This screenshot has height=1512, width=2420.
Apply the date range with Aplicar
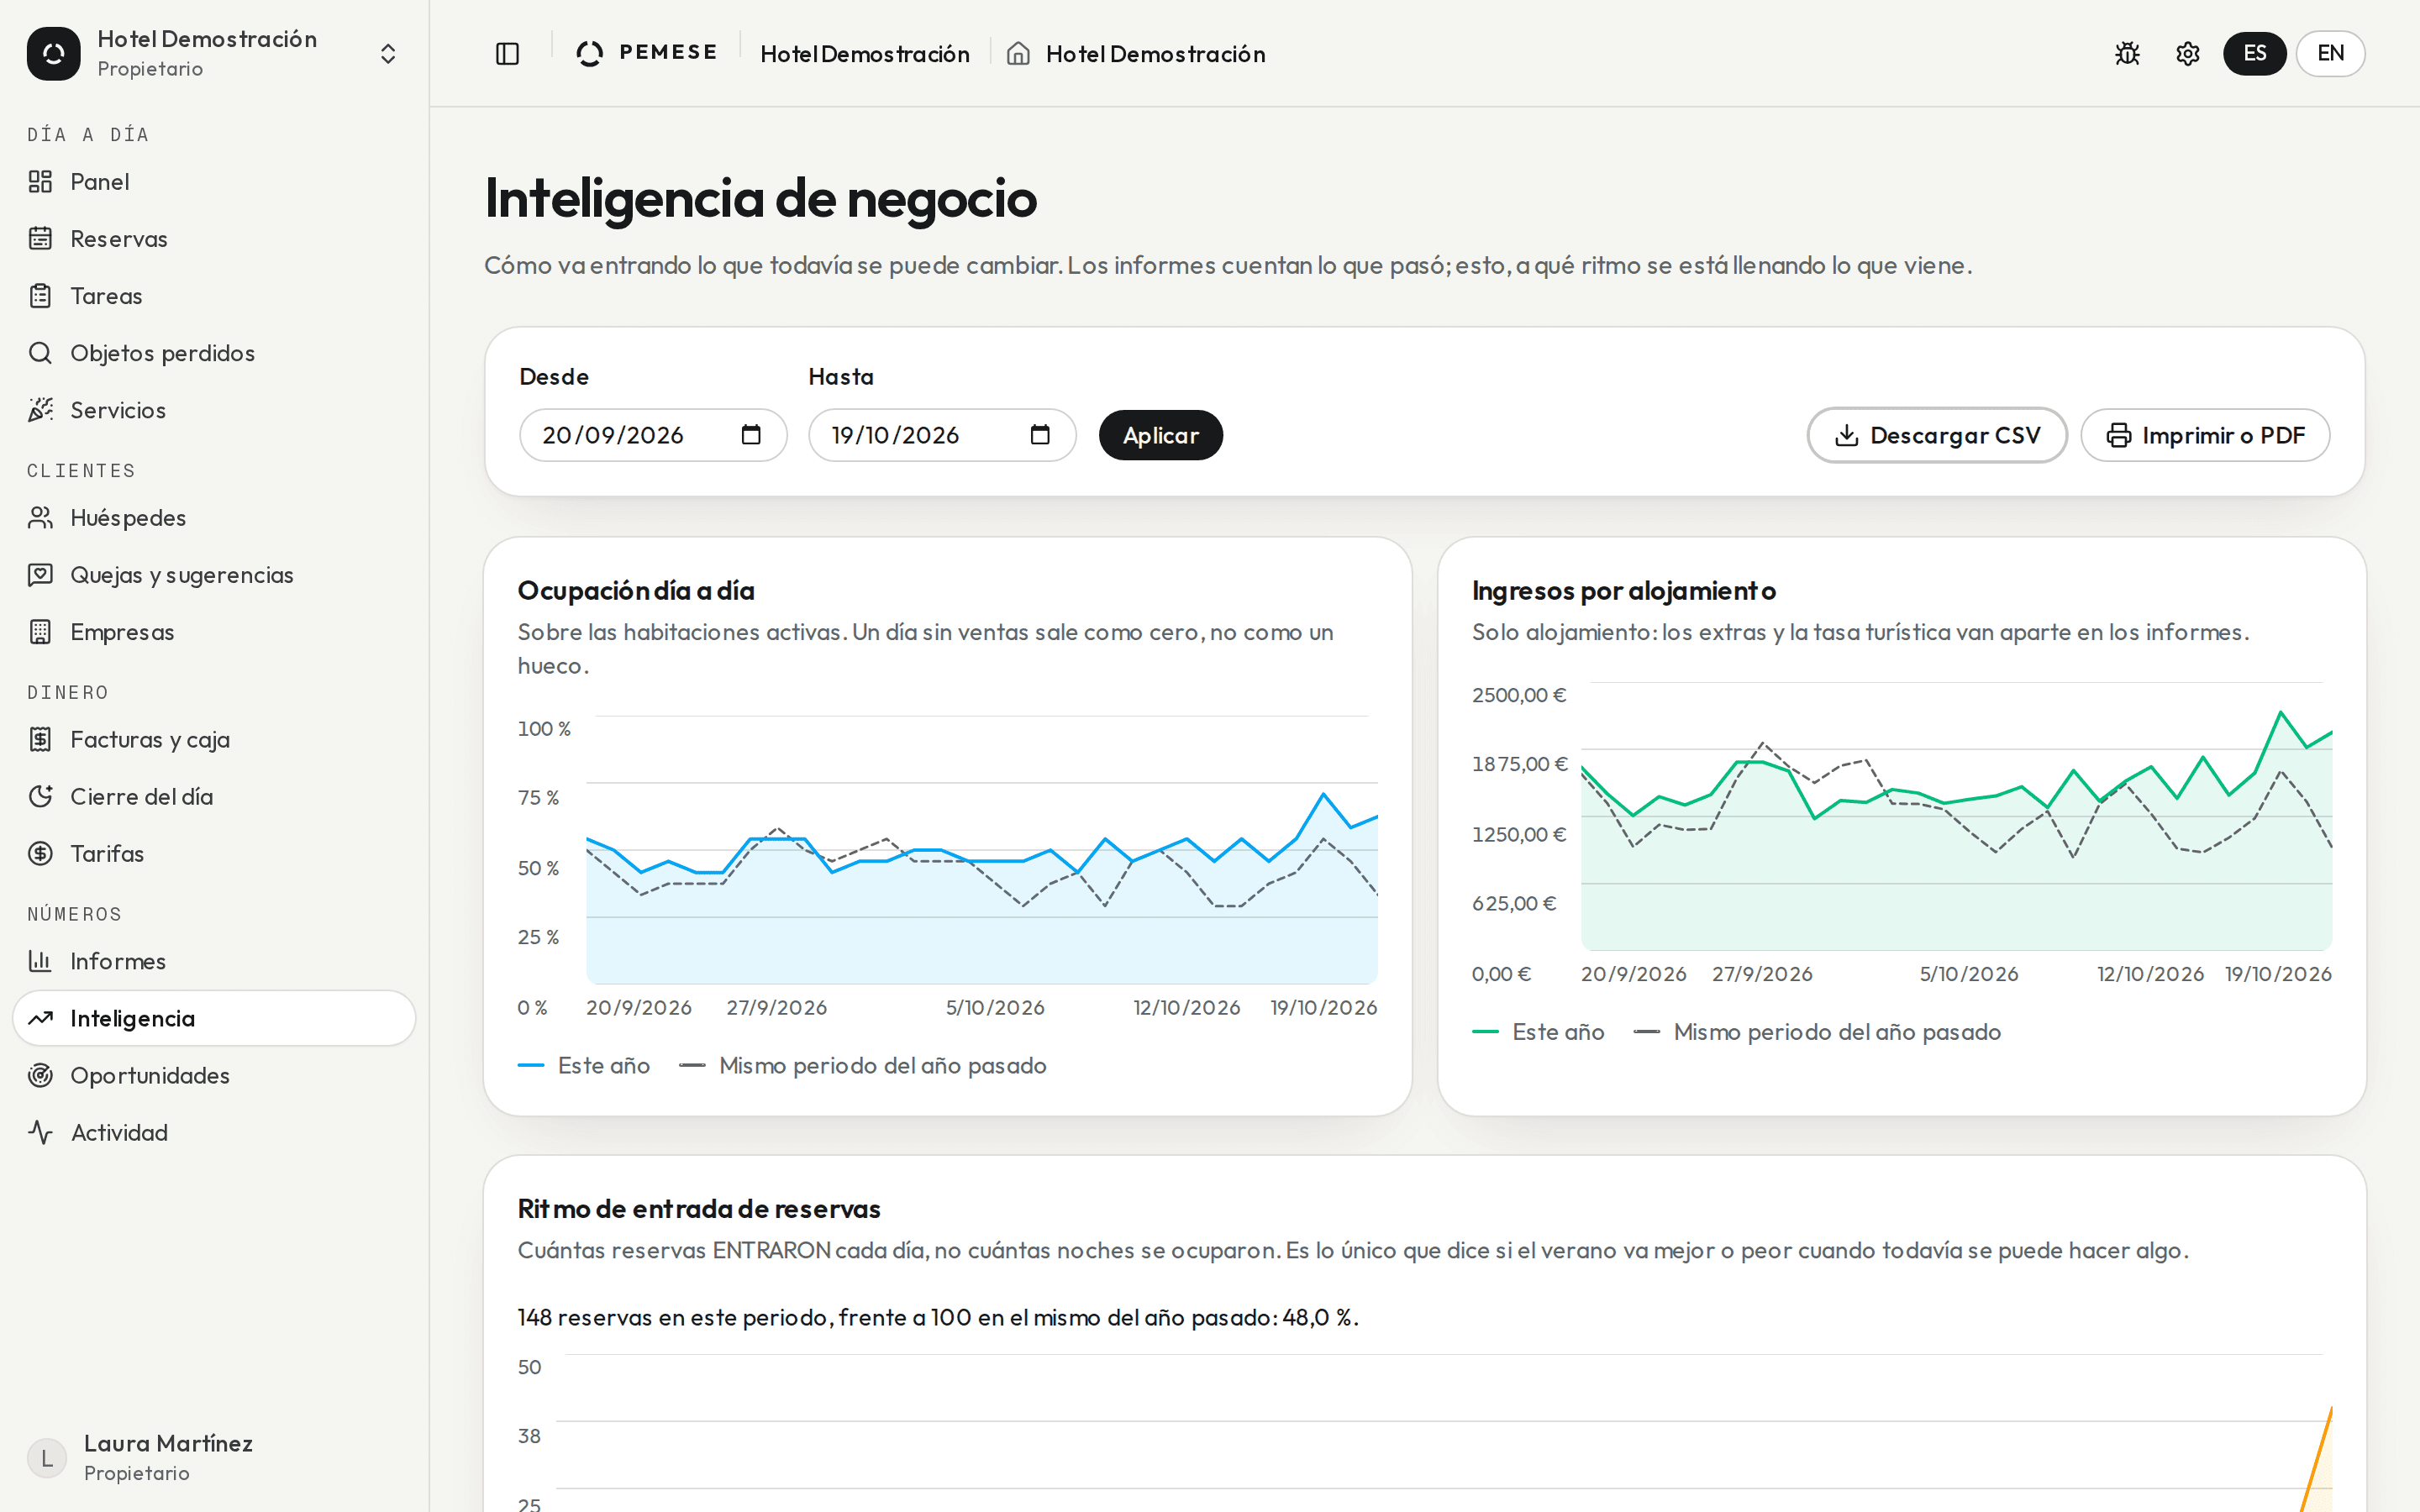click(1160, 435)
